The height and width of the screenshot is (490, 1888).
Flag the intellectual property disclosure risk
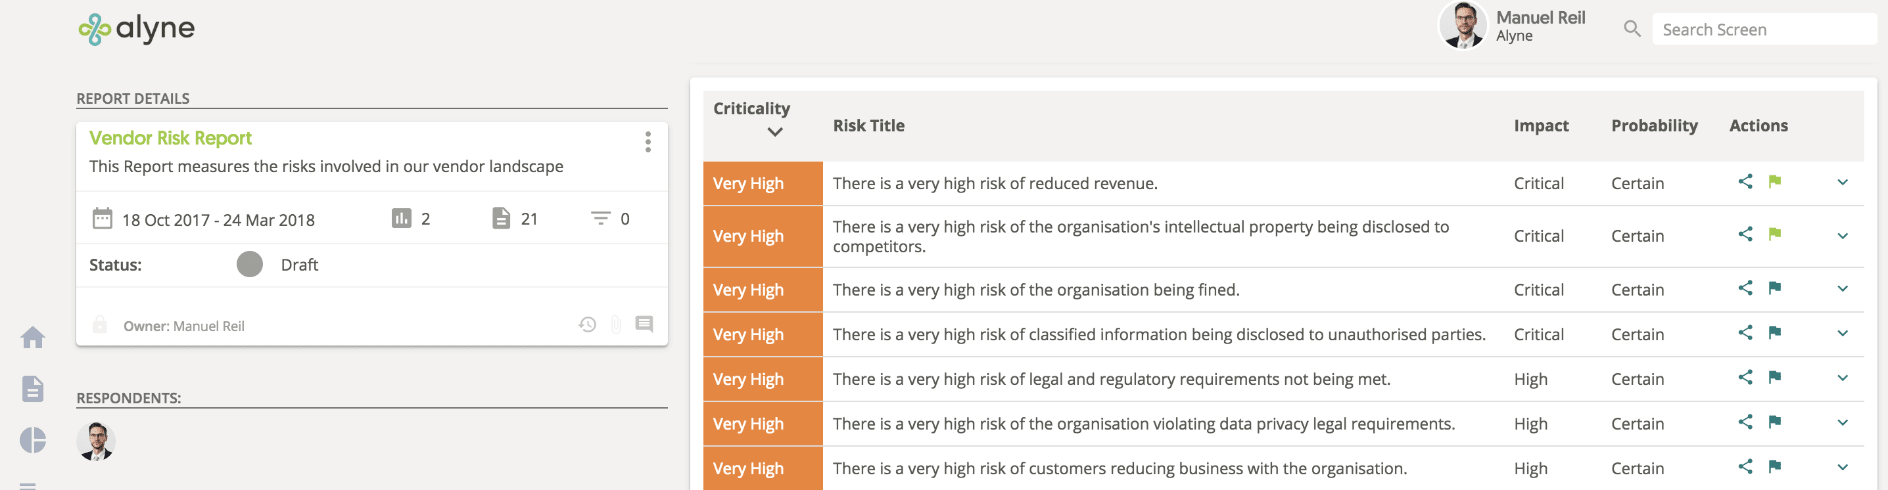coord(1775,233)
